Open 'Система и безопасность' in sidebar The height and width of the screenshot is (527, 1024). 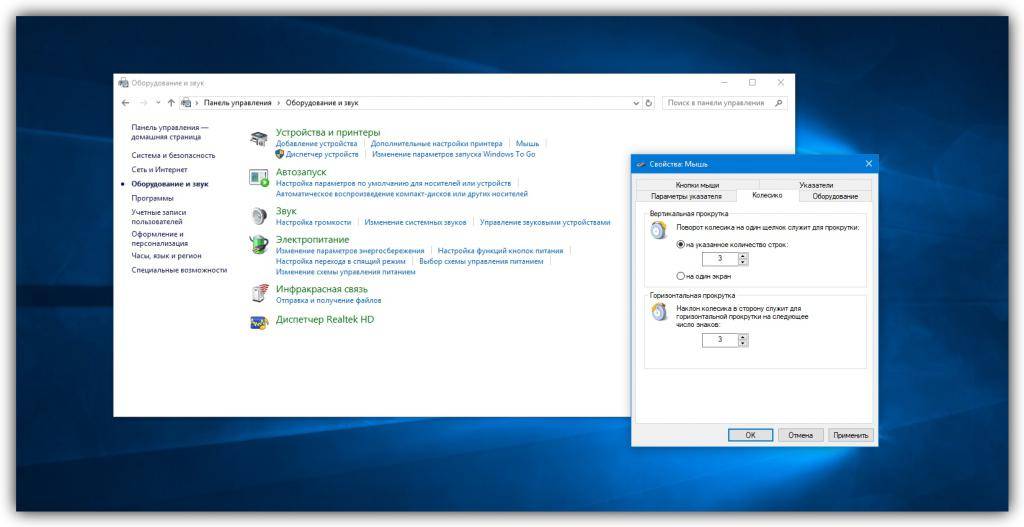click(173, 156)
